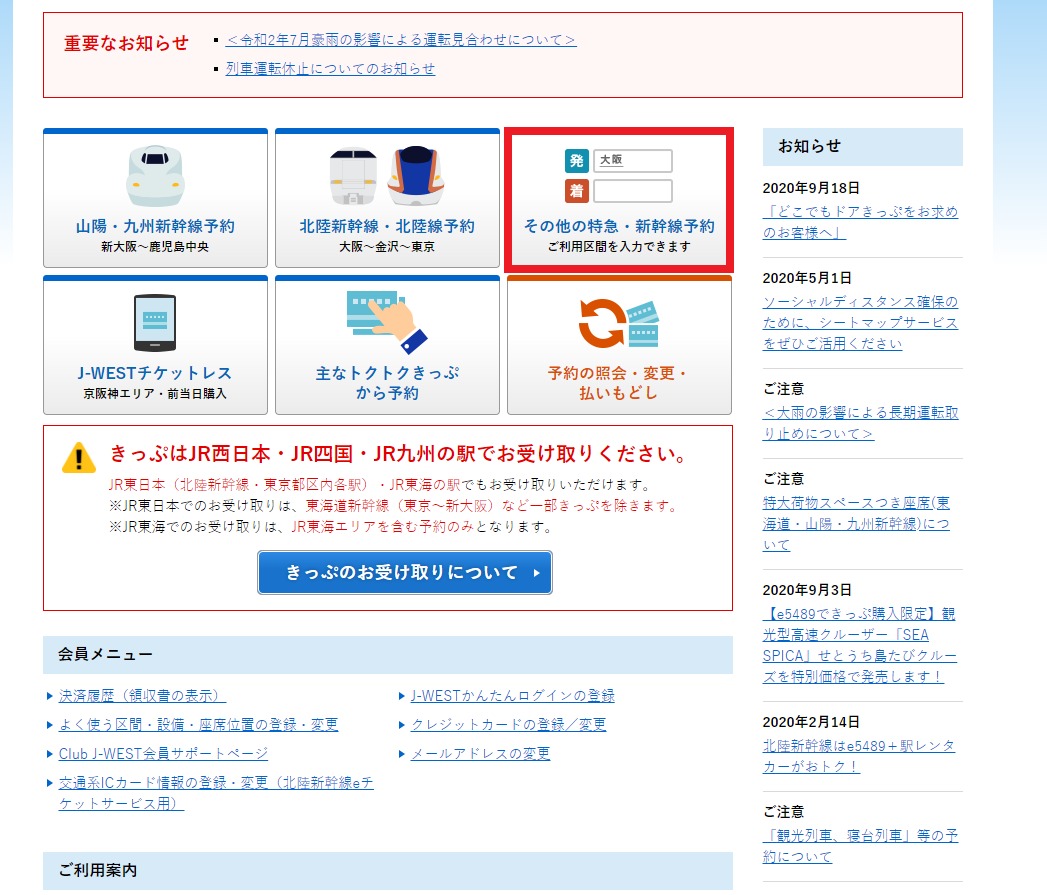The width and height of the screenshot is (1047, 895).
Task: Click the ご利用区間を入力できます text
Action: point(619,247)
